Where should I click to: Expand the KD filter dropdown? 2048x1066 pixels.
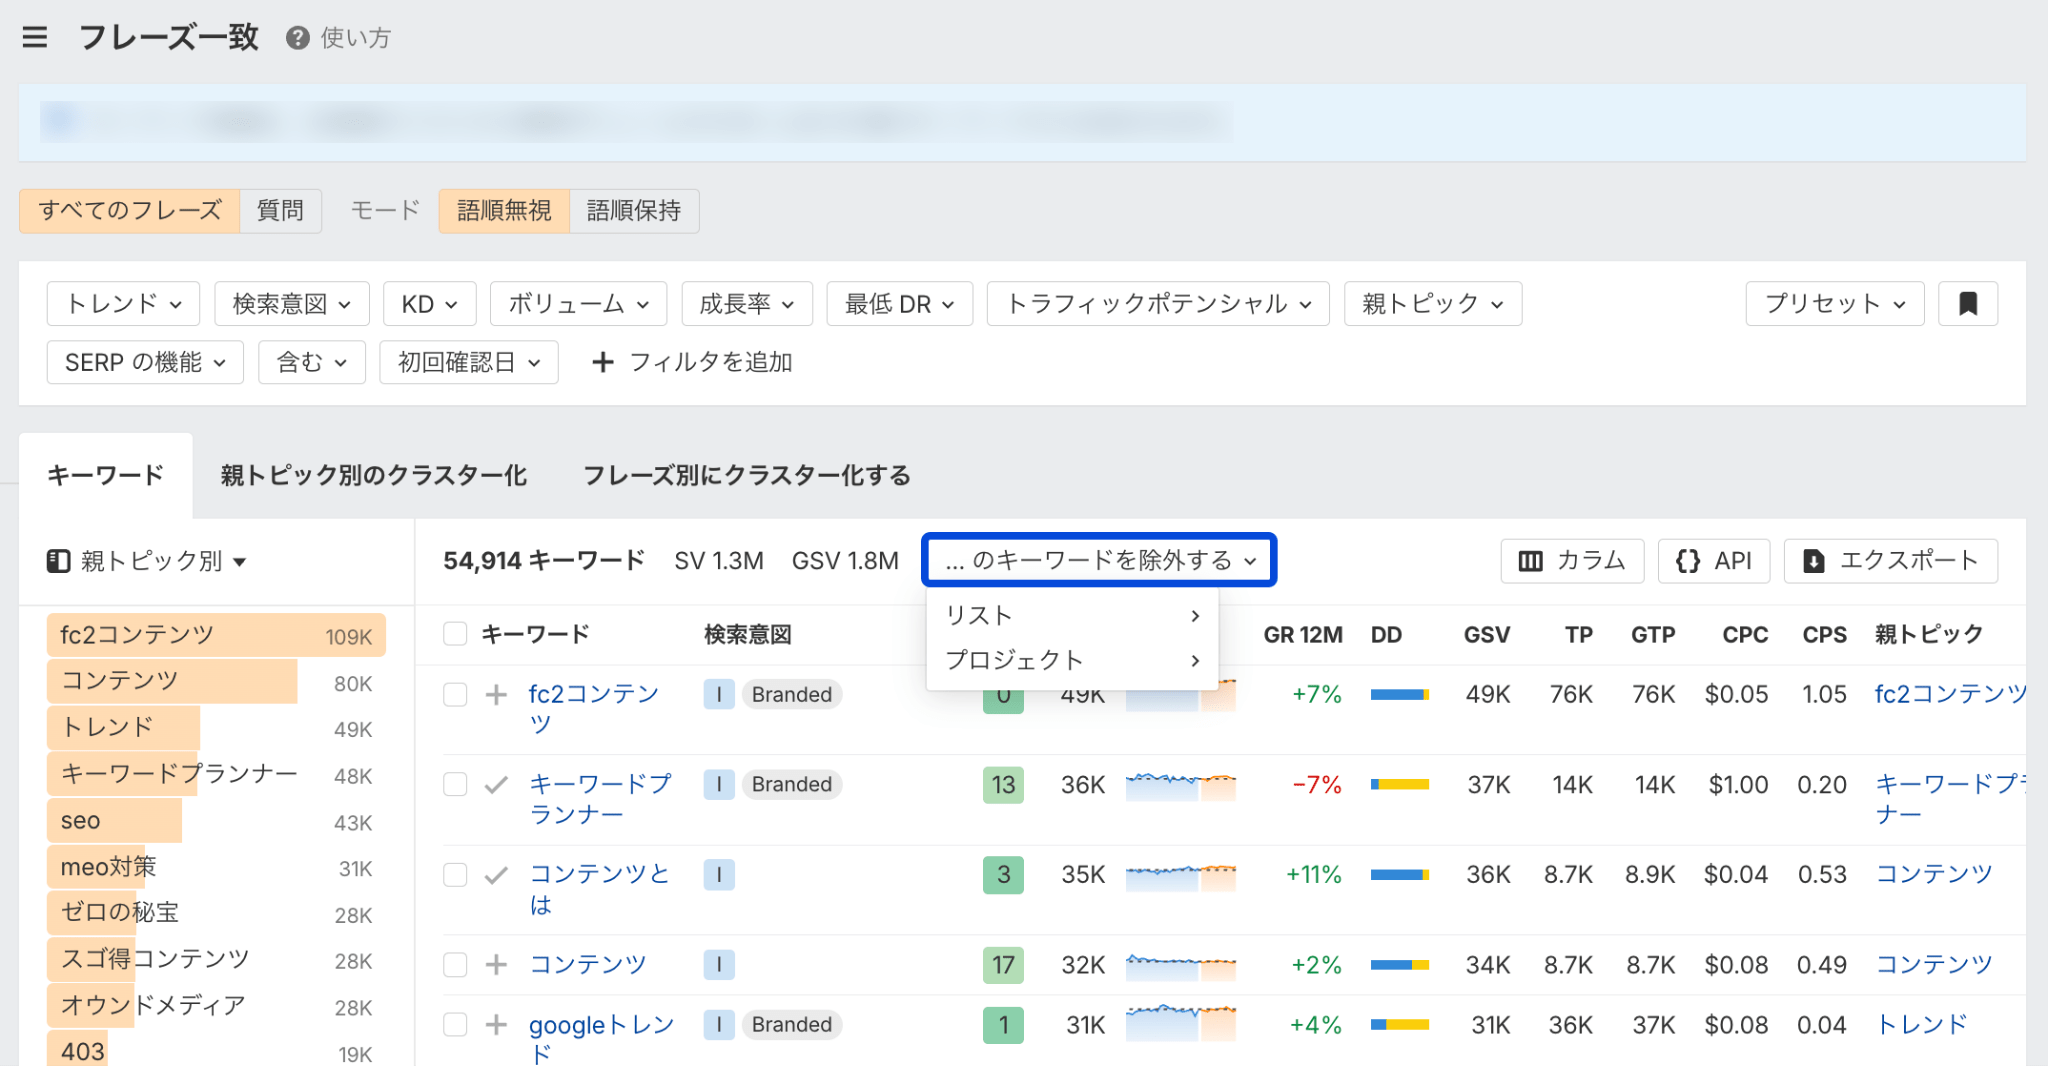pyautogui.click(x=429, y=304)
